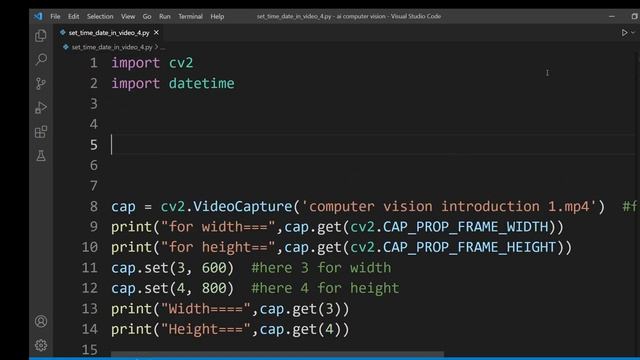Open the Manage gear settings icon
640x360 pixels.
(41, 345)
